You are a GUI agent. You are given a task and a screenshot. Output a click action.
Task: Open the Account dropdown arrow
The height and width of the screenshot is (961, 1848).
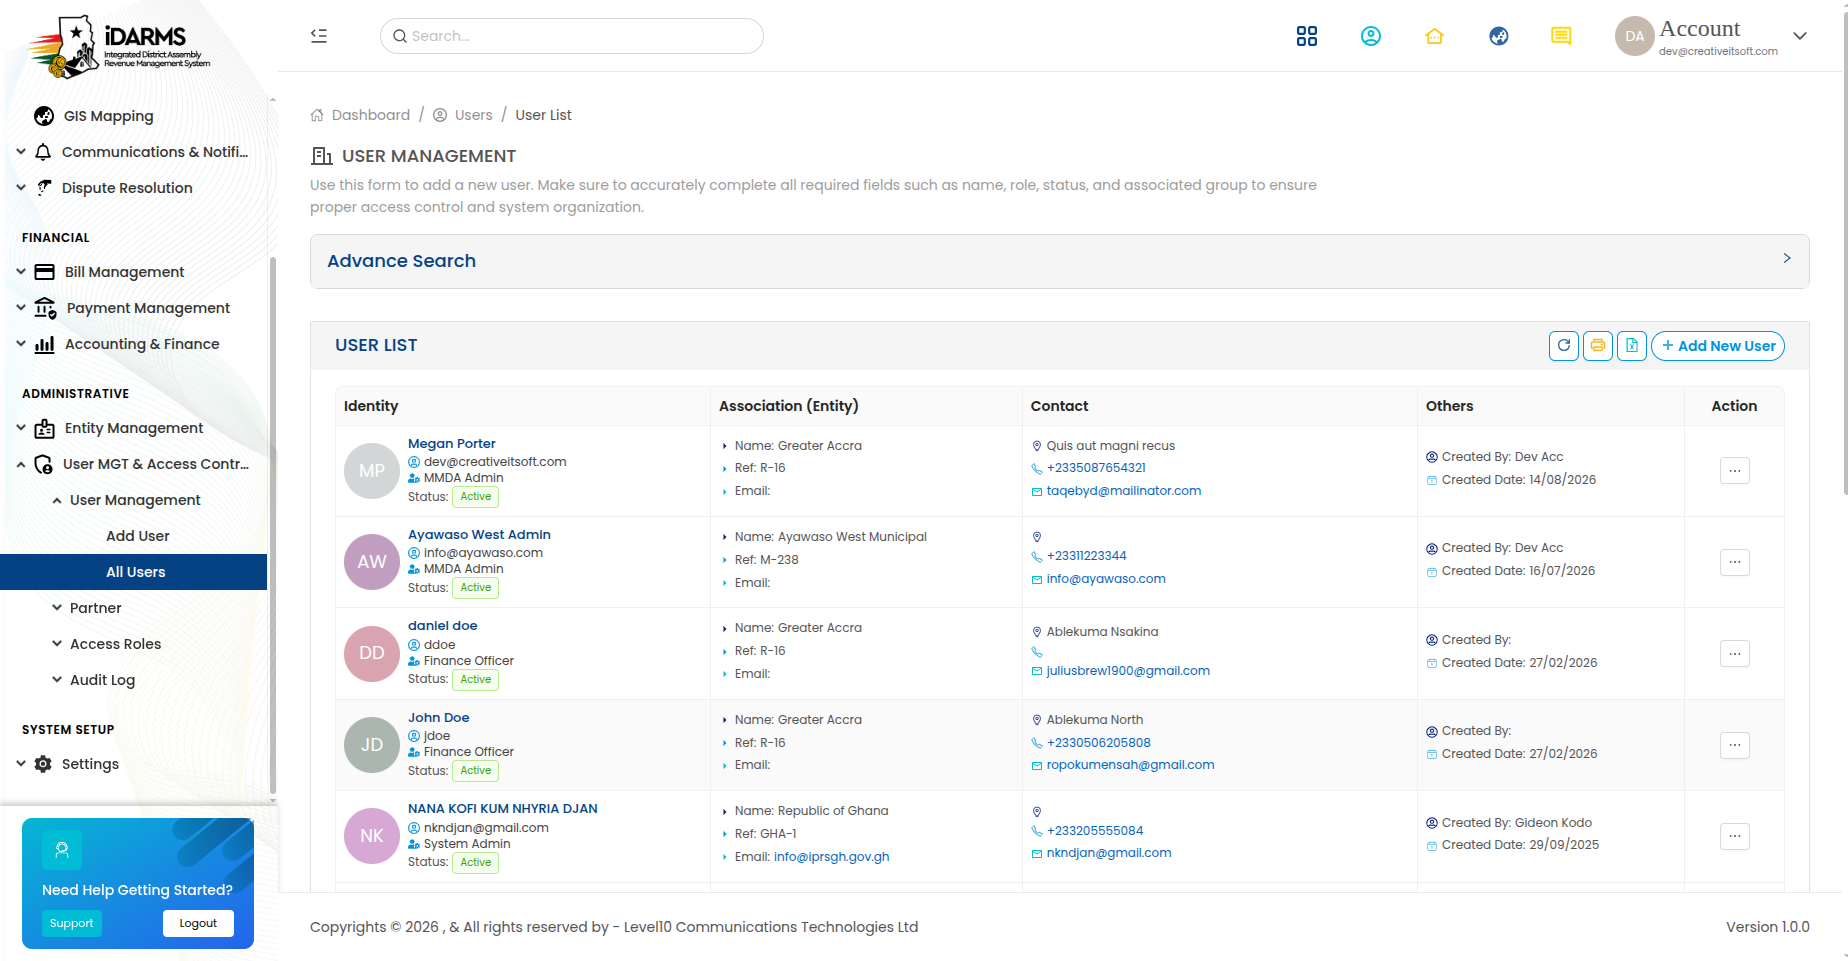tap(1800, 36)
